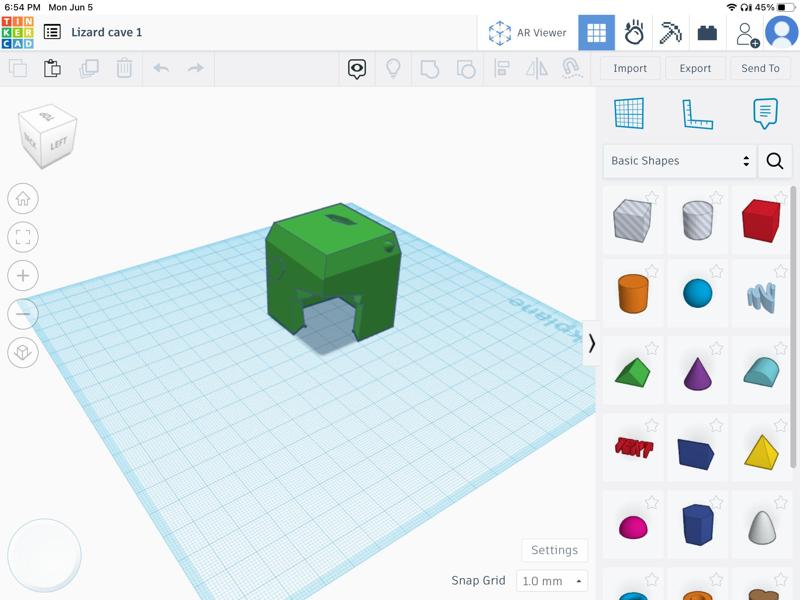The image size is (800, 600).
Task: Pick the gray Paraboloid shape
Action: 762,527
